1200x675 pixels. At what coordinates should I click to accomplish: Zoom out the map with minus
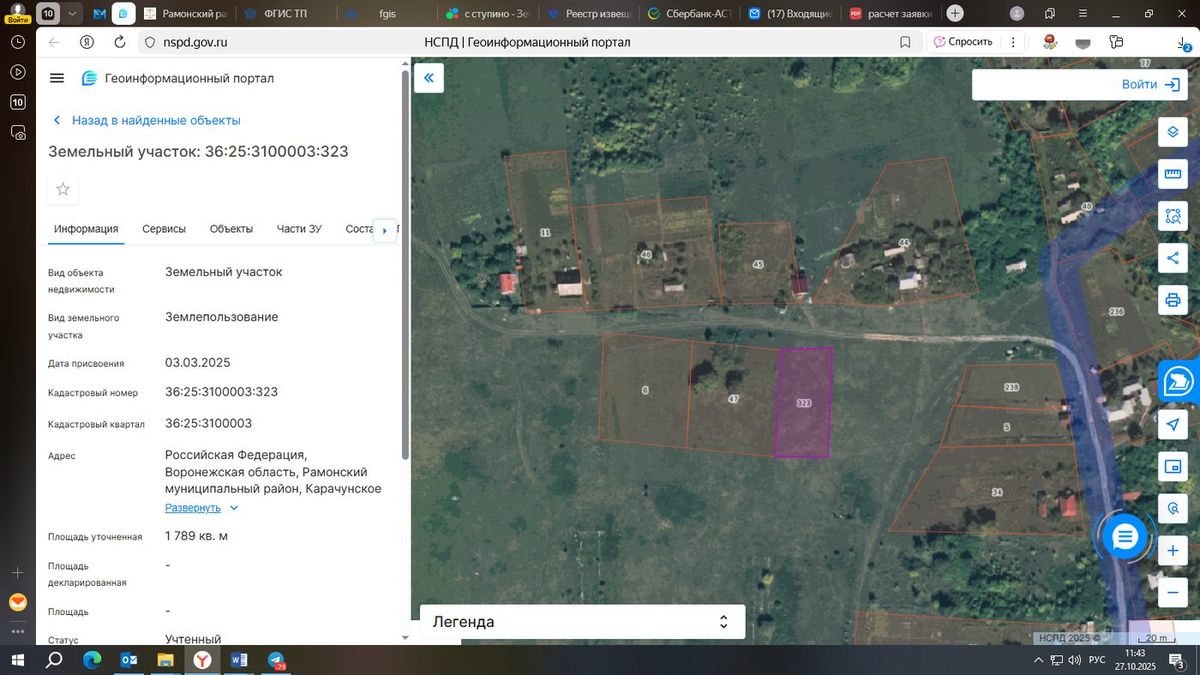pyautogui.click(x=1172, y=592)
